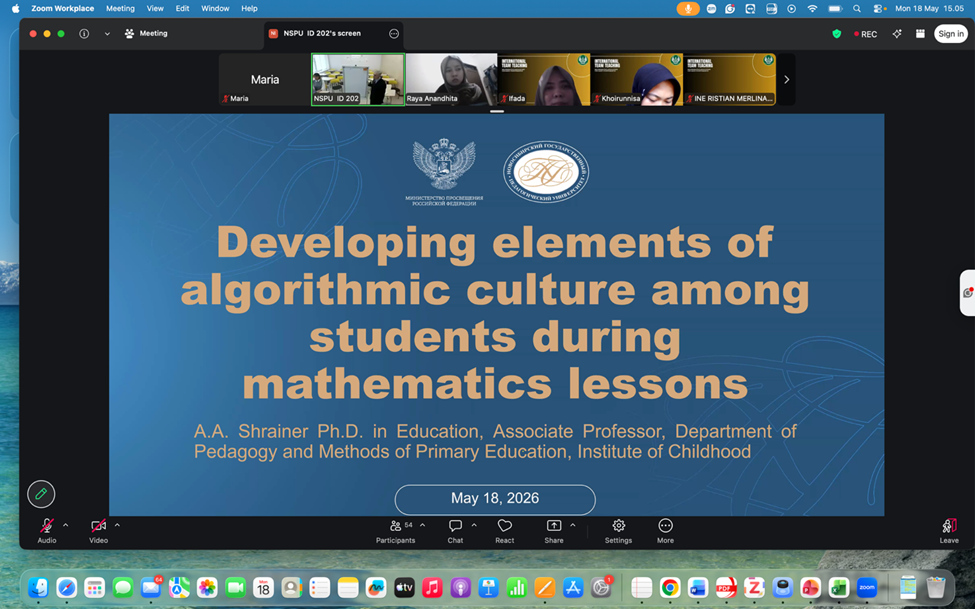The height and width of the screenshot is (609, 975).
Task: Switch to the Meeting tab
Action: [146, 34]
